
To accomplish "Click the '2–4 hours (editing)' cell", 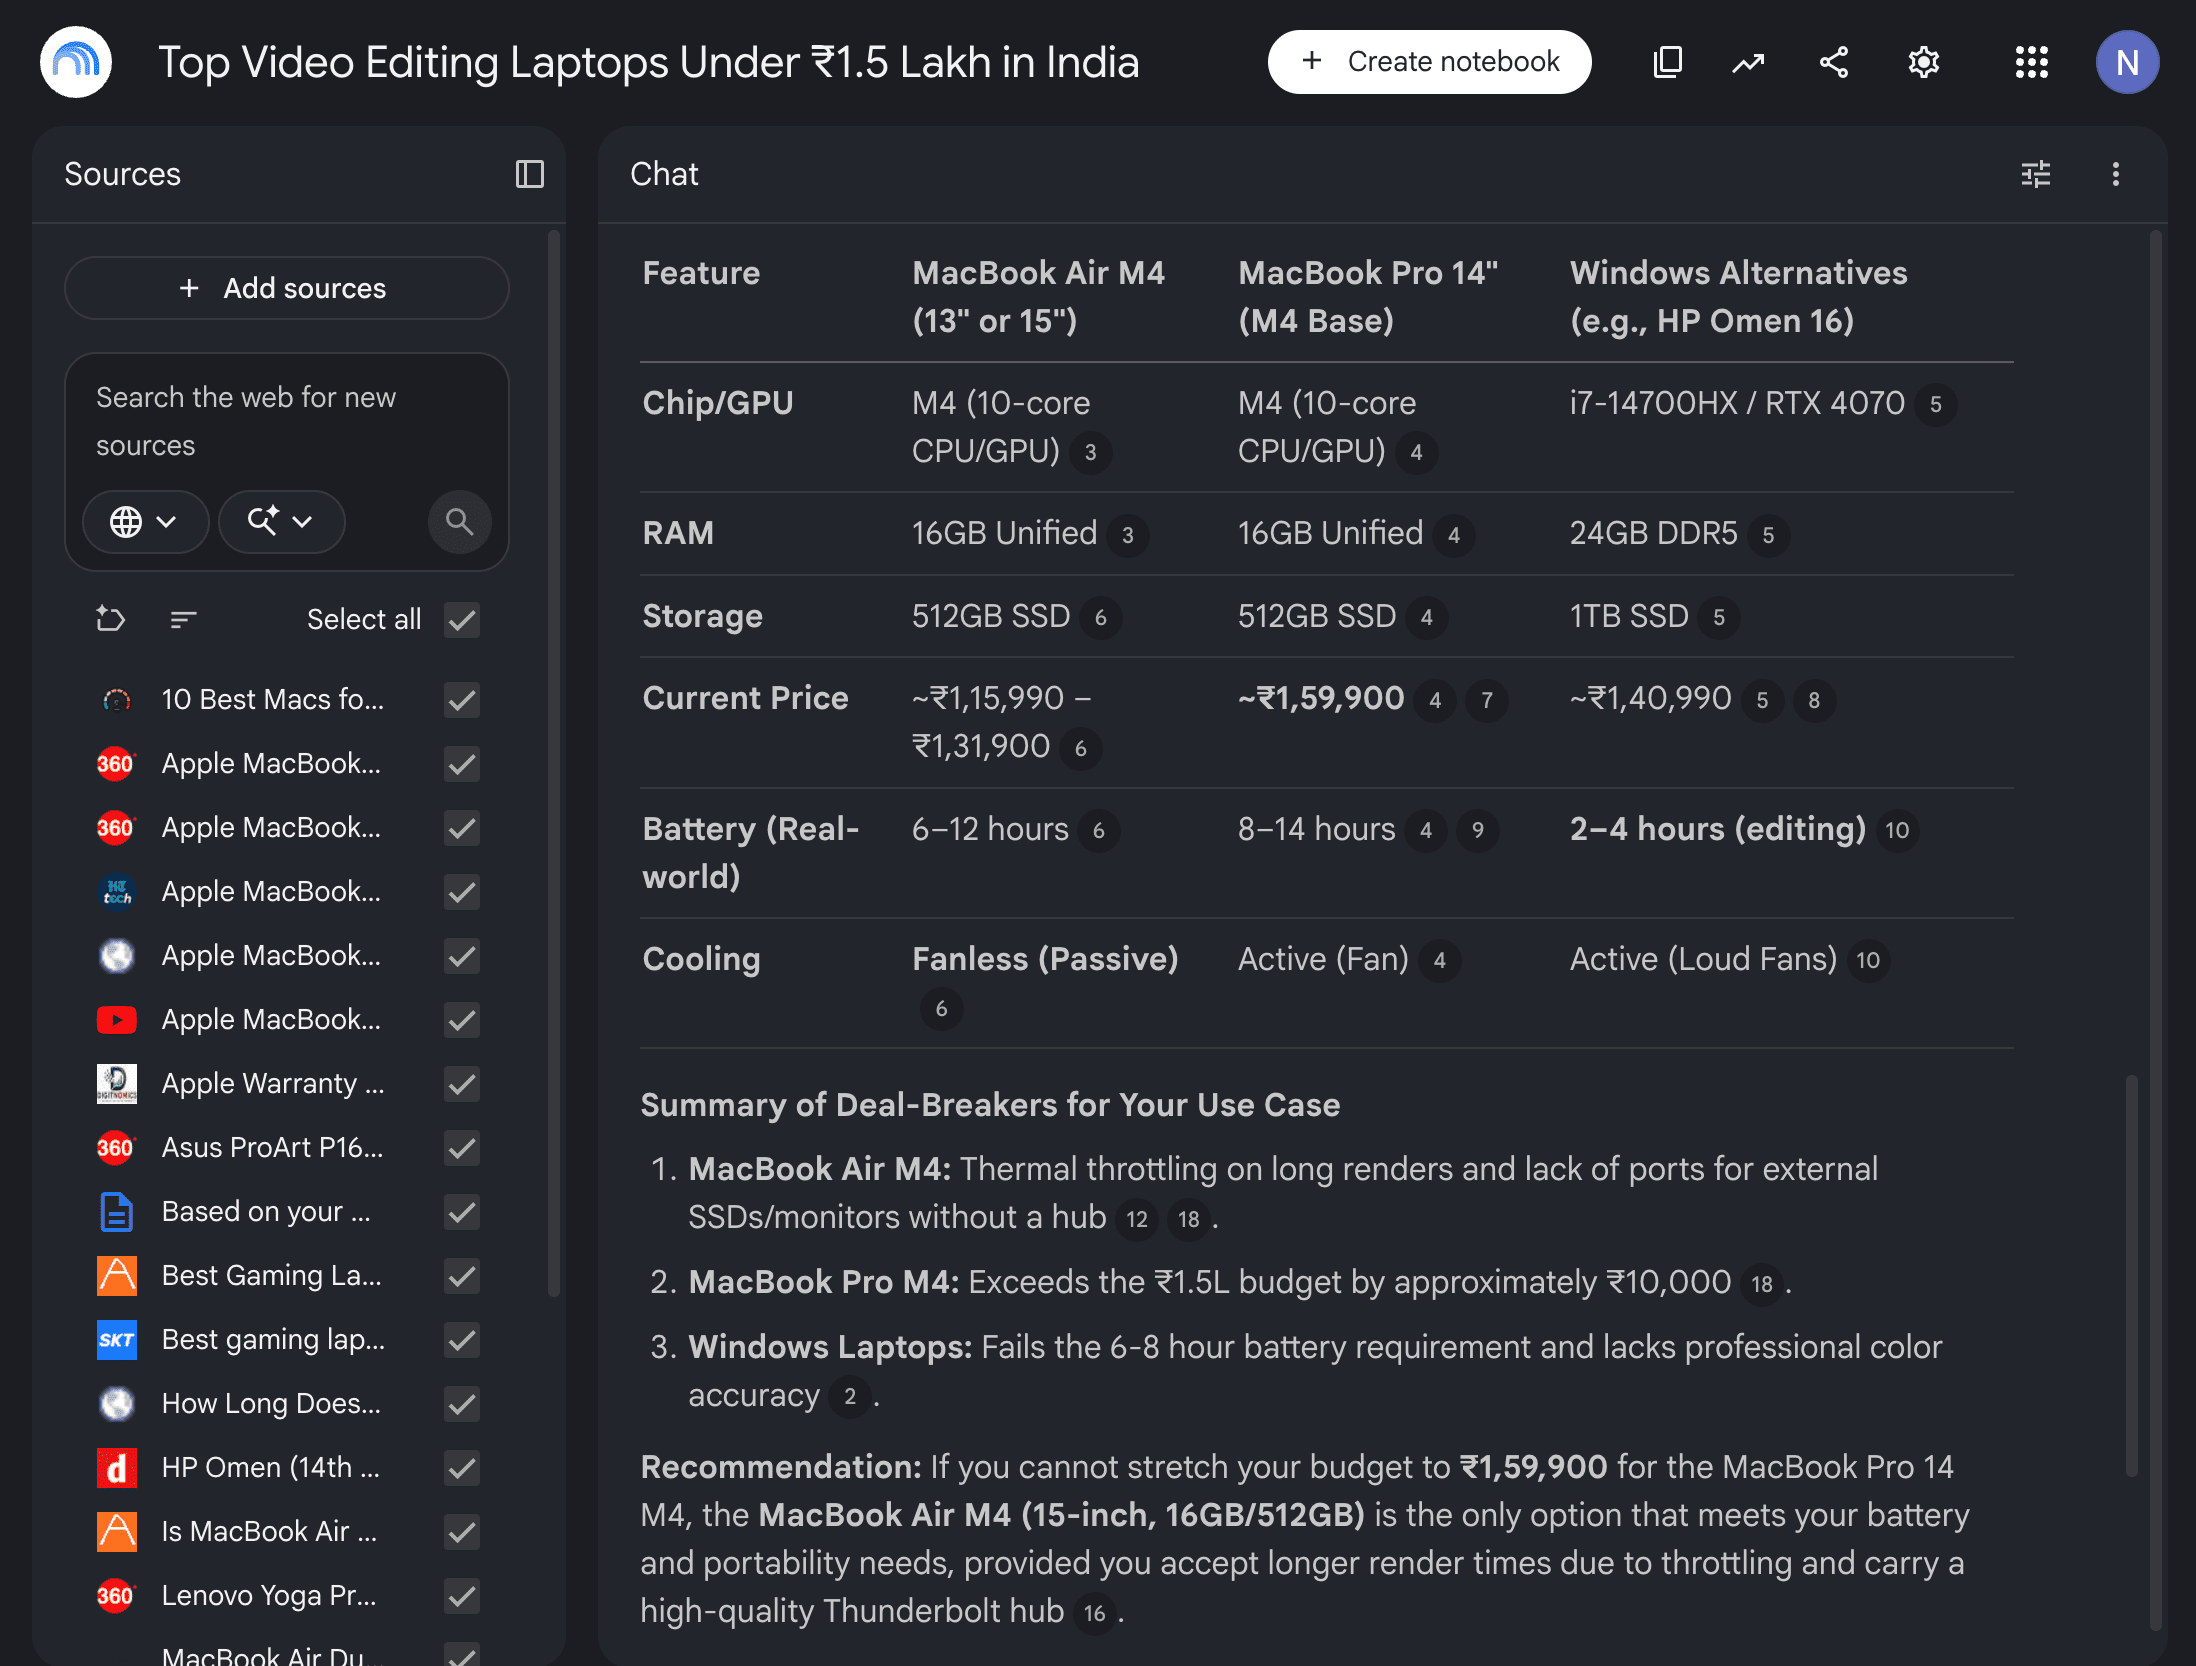I will [1718, 829].
